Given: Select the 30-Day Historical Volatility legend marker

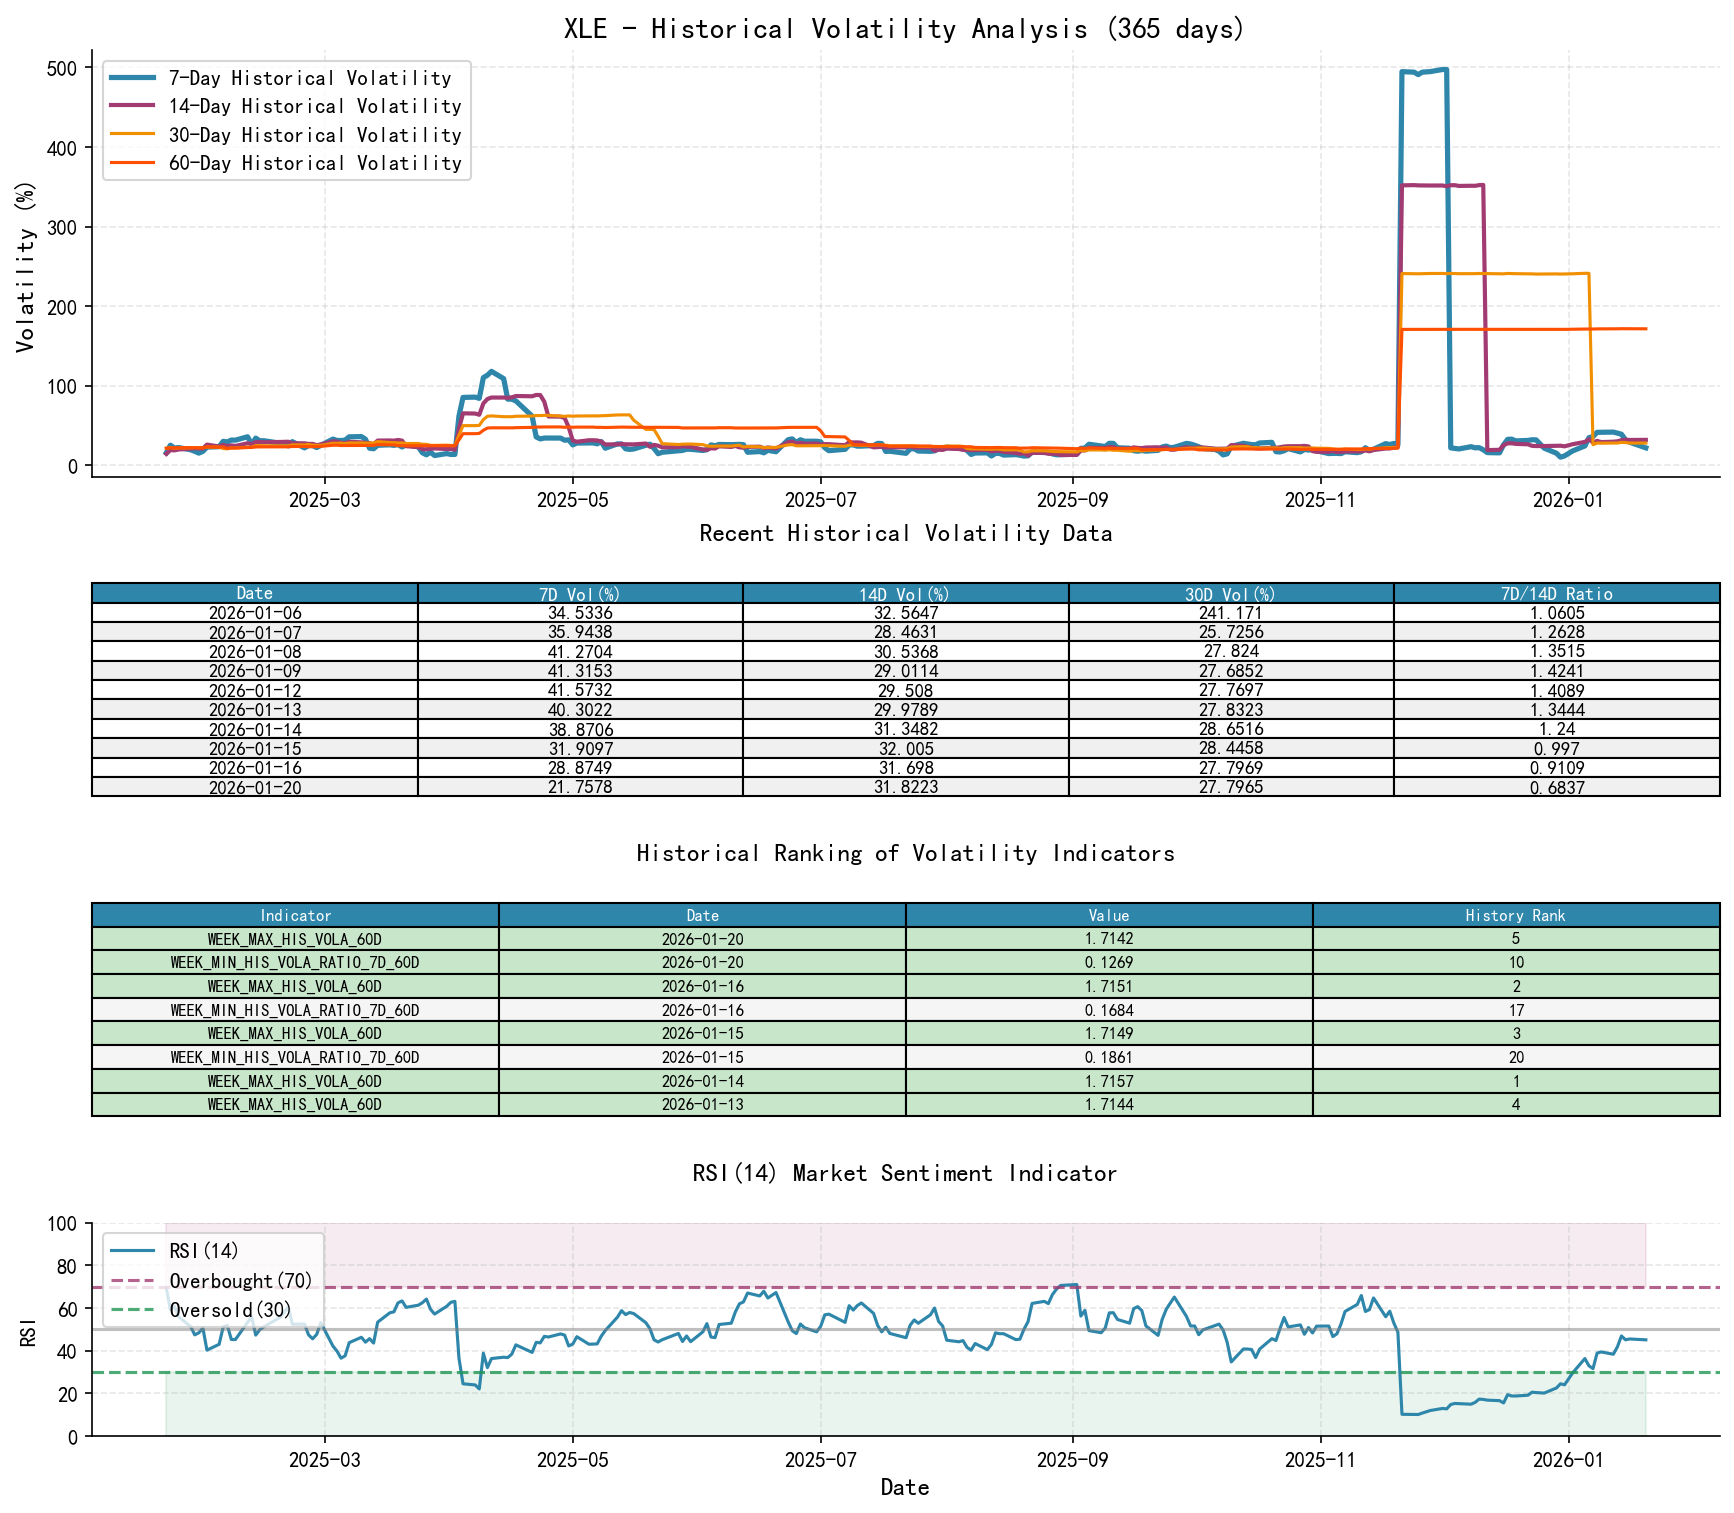Looking at the screenshot, I should (134, 135).
